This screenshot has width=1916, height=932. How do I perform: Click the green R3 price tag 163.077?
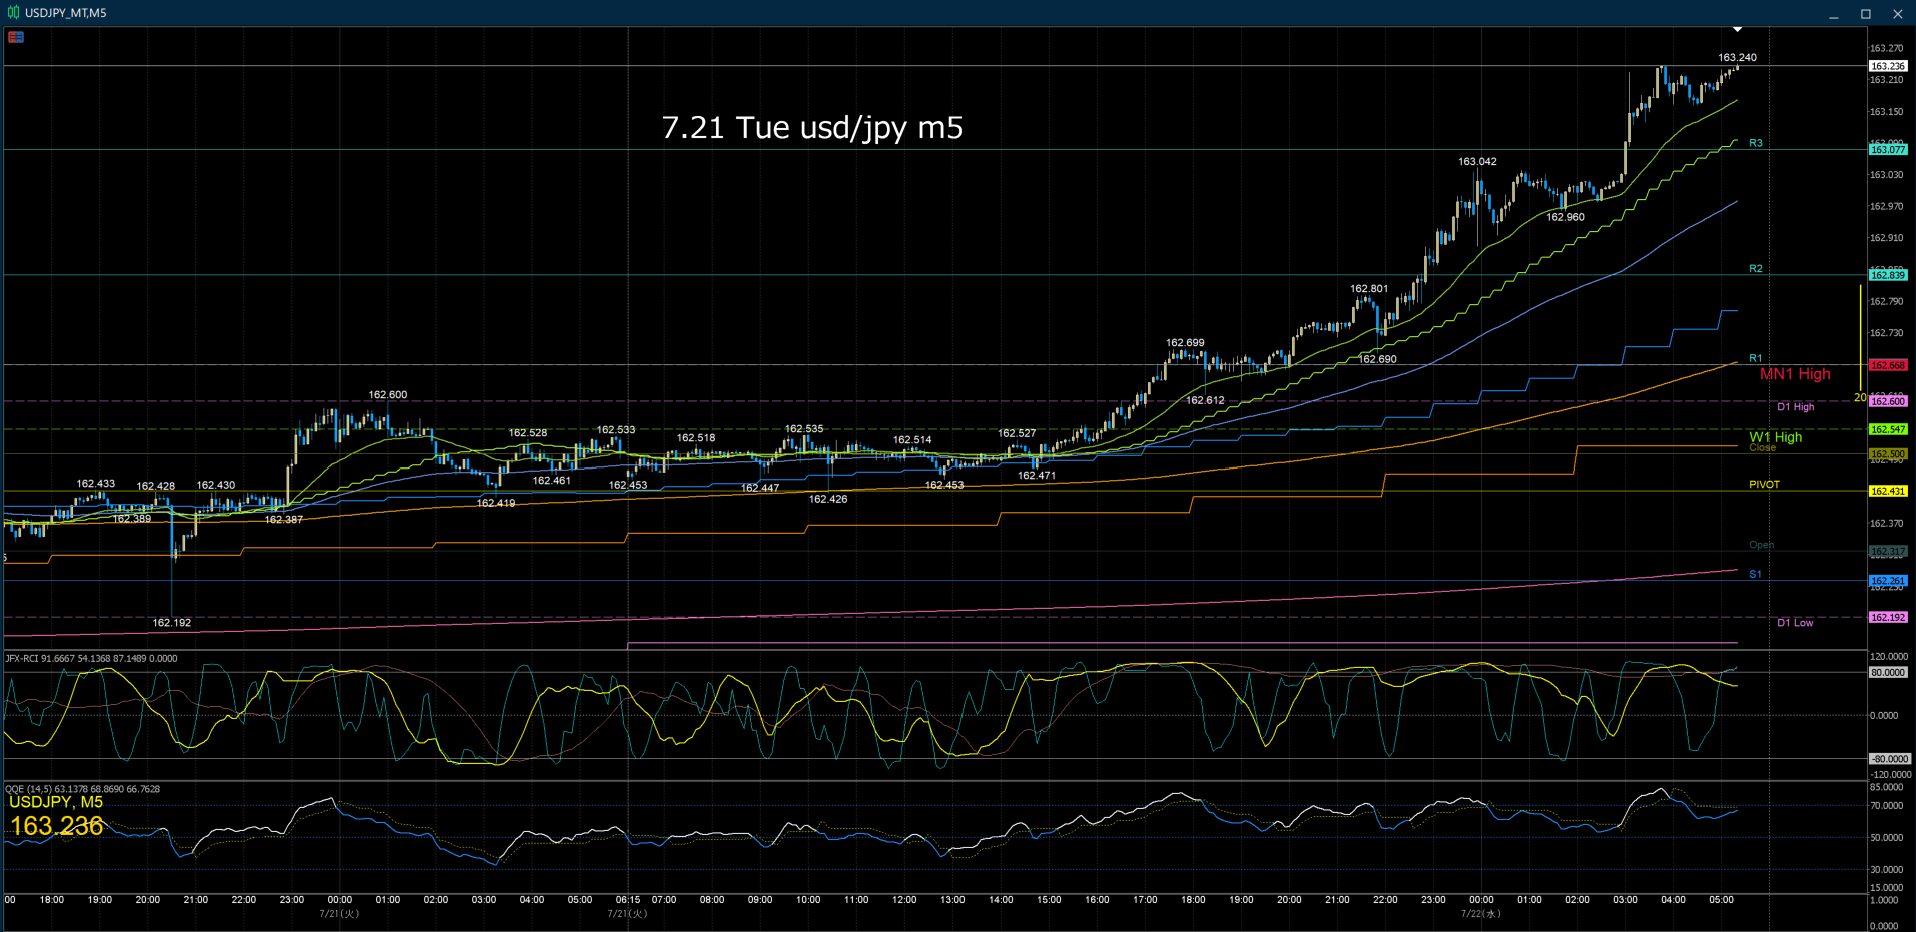point(1888,149)
